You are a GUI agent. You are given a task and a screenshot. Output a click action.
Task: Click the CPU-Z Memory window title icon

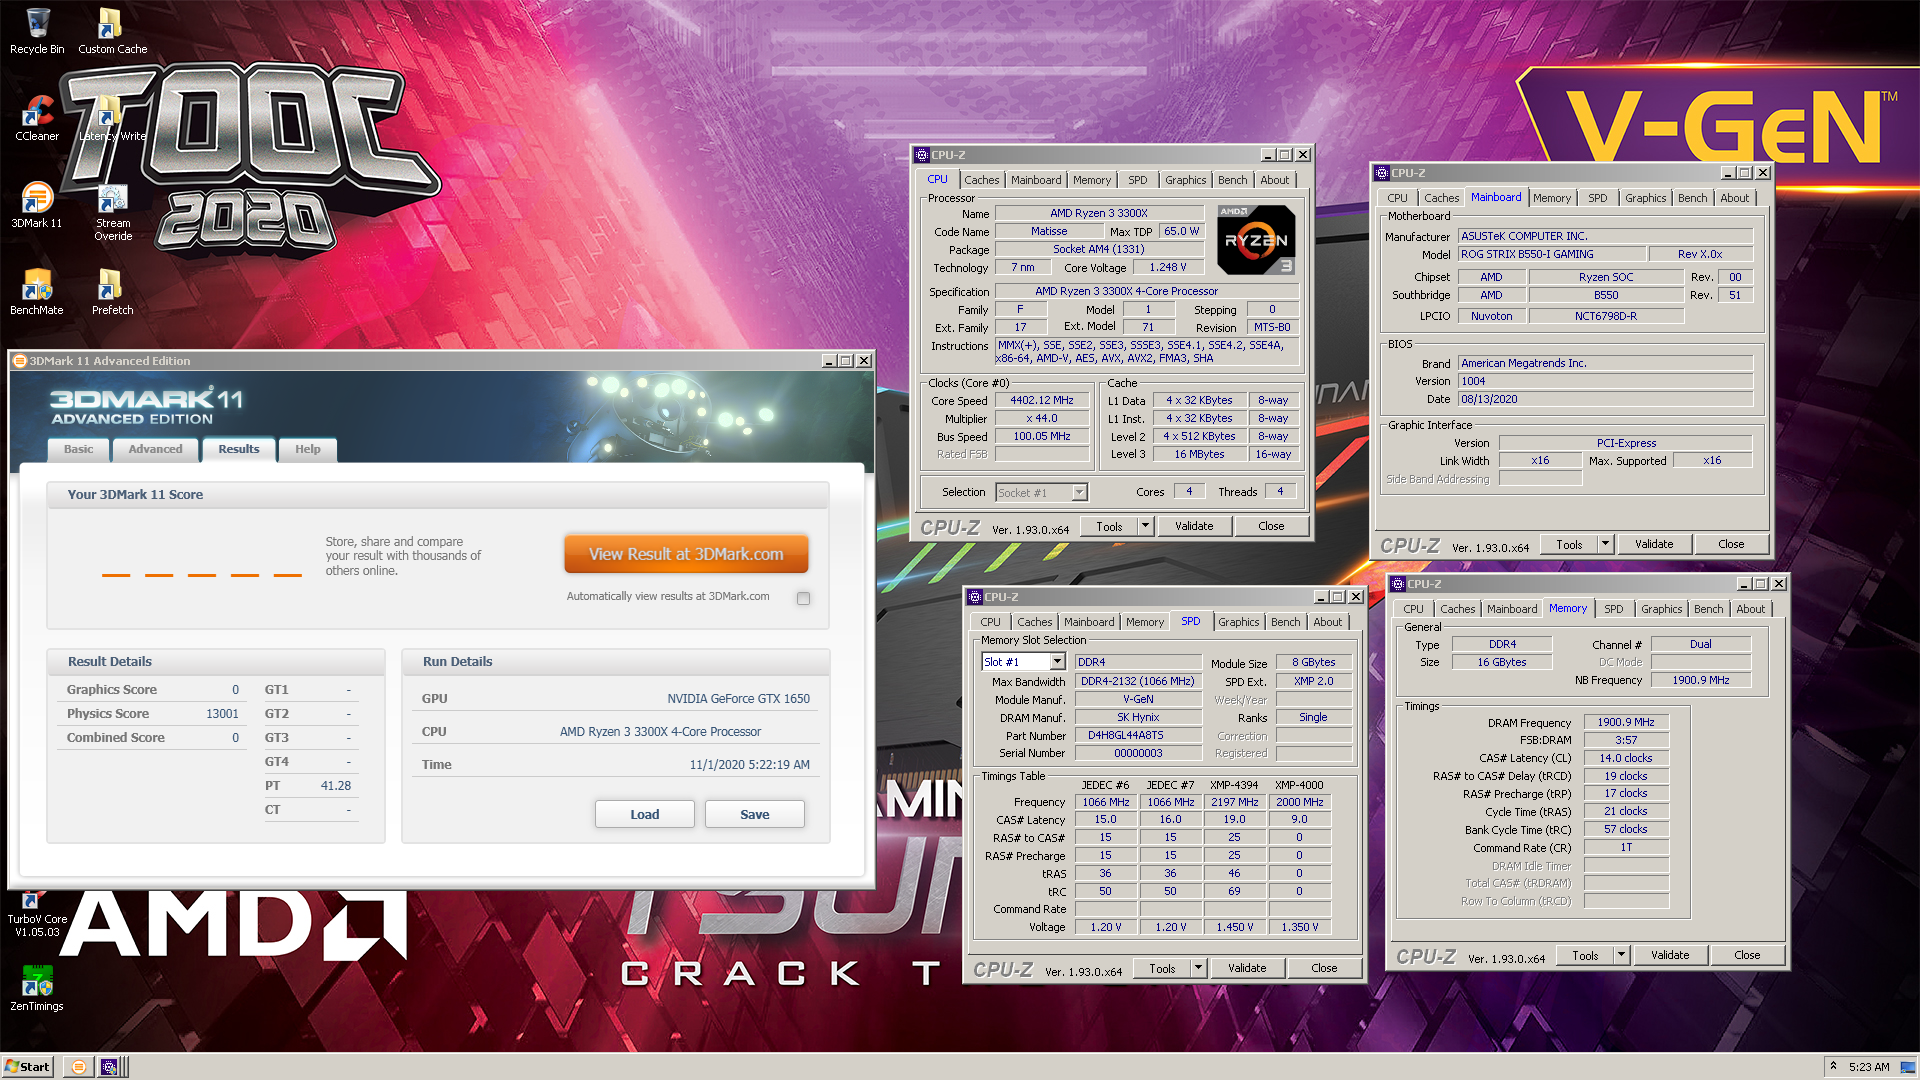[x=1398, y=584]
